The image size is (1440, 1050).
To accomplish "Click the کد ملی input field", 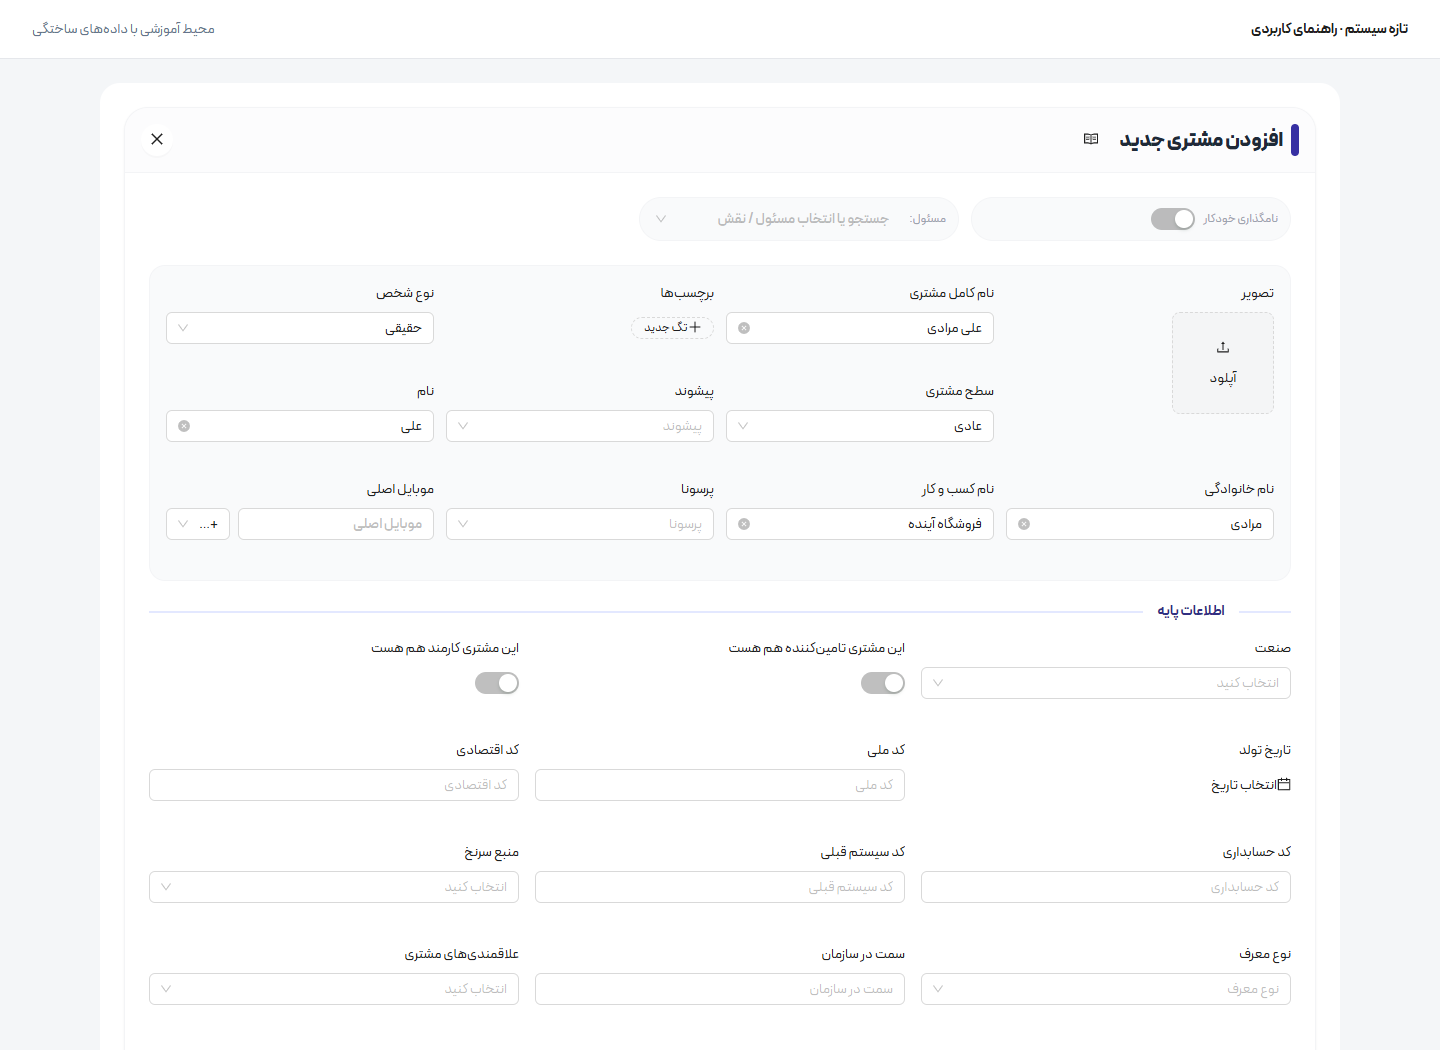I will pyautogui.click(x=720, y=785).
